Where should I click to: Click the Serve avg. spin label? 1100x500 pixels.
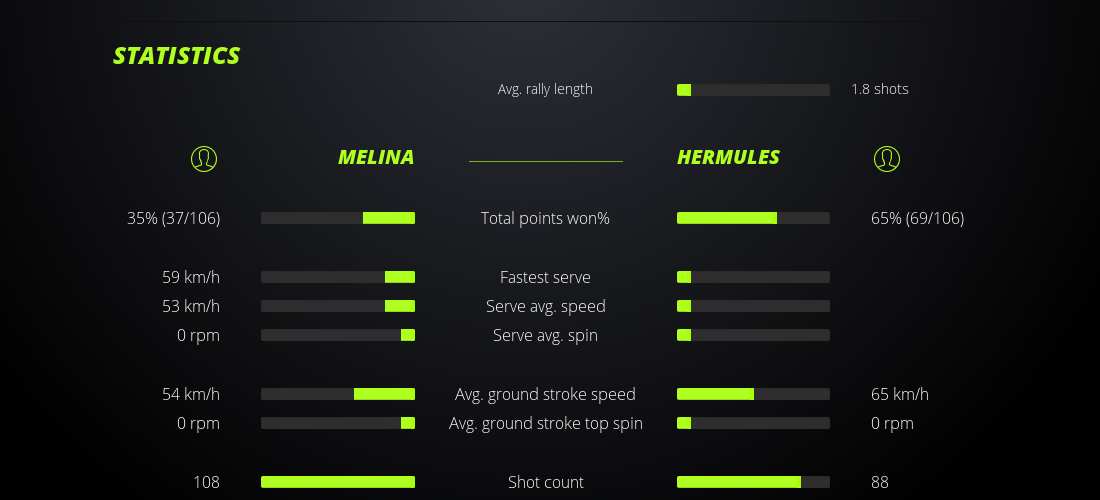(x=545, y=335)
